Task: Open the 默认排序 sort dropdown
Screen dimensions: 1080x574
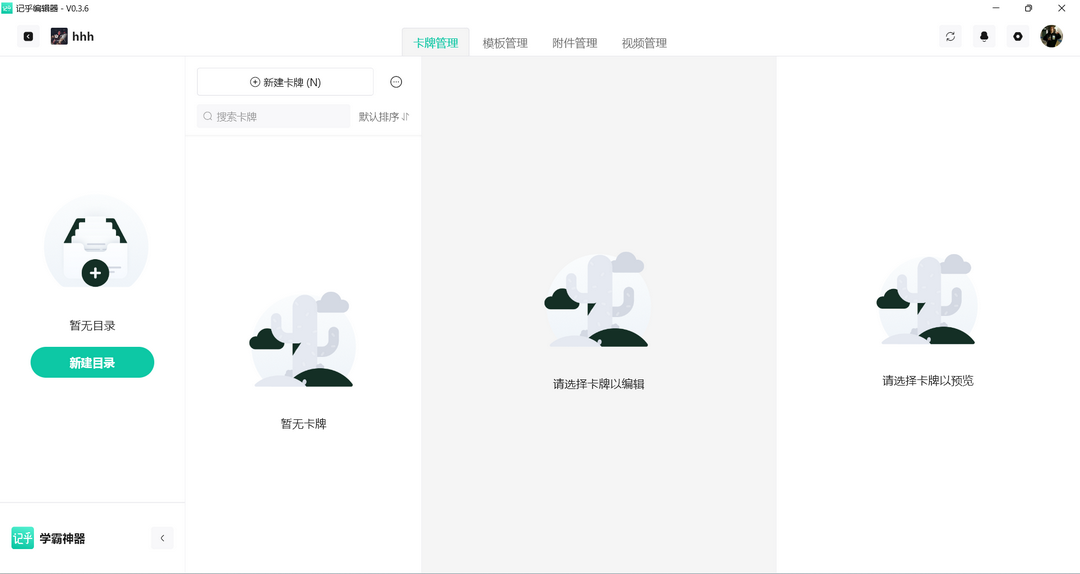Action: pyautogui.click(x=384, y=116)
